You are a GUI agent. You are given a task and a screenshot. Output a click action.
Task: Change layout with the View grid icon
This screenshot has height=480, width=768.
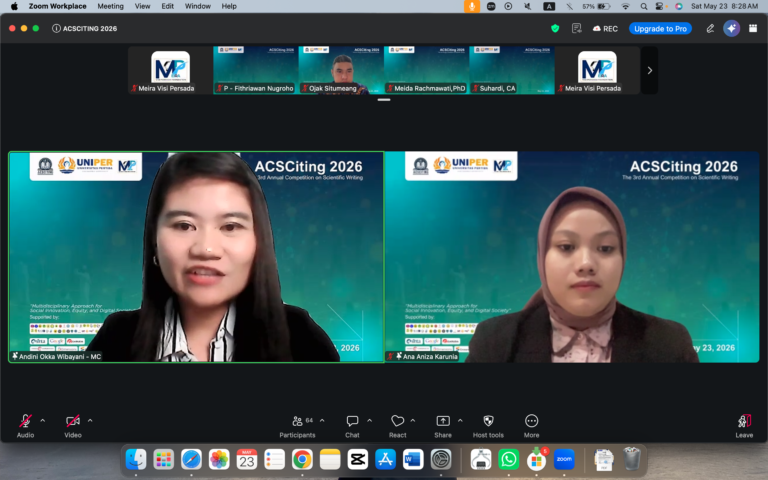coord(753,29)
